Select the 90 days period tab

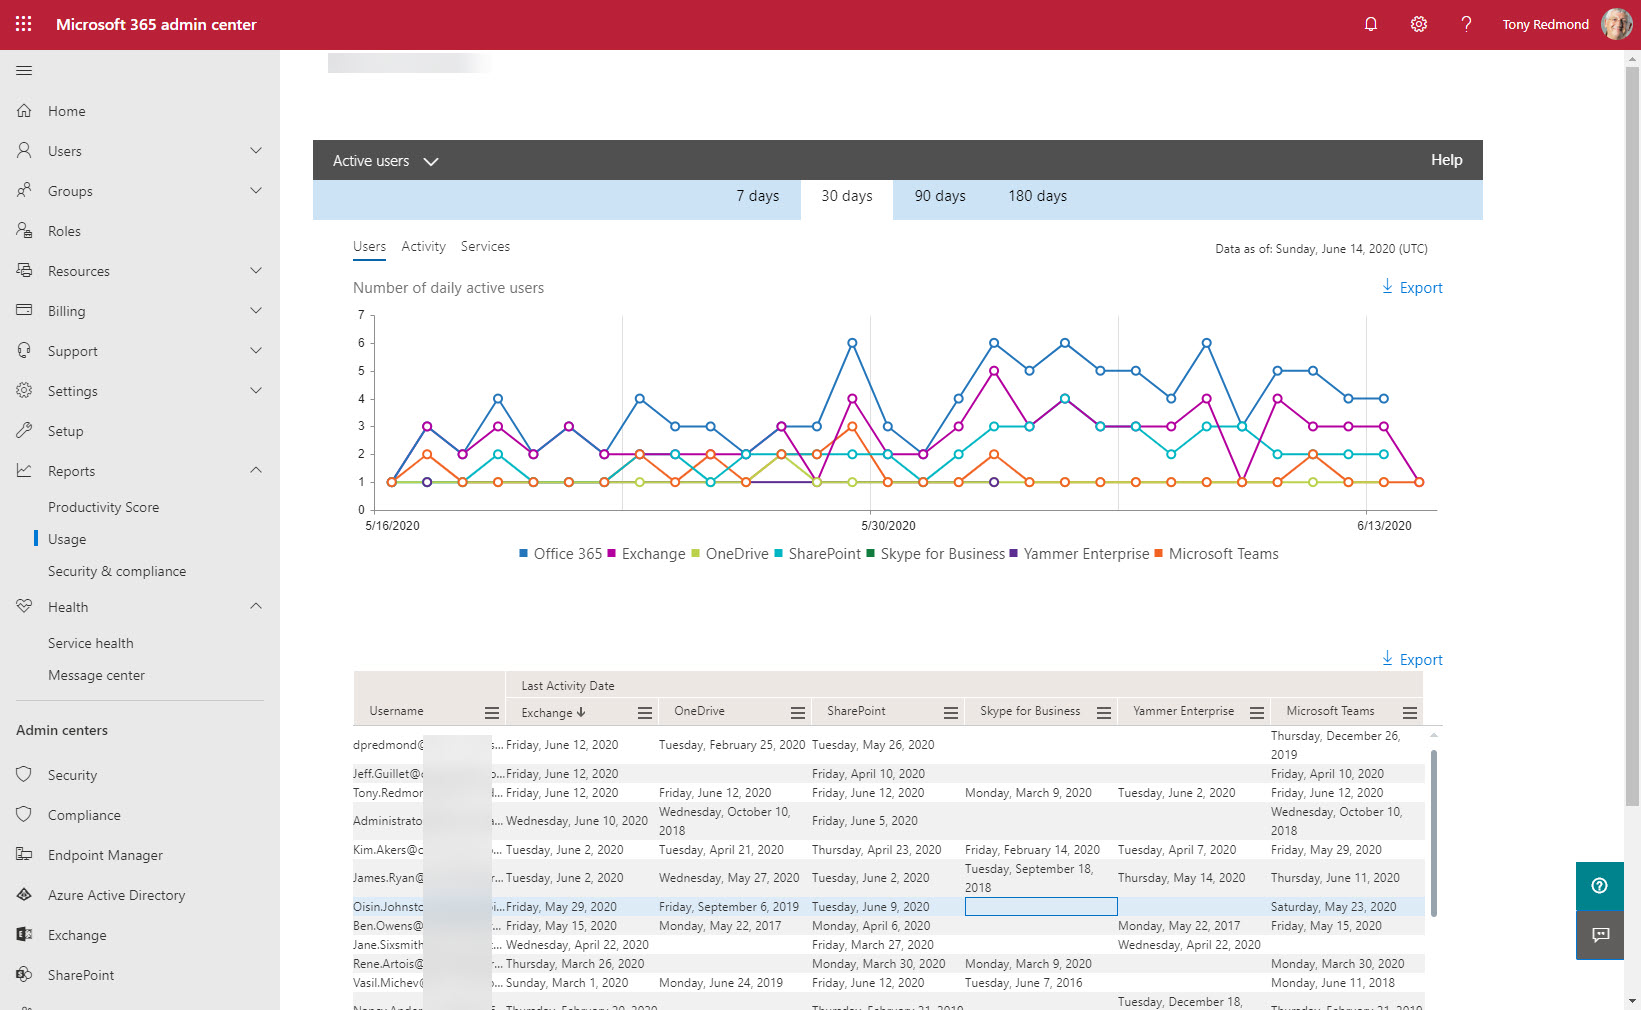pyautogui.click(x=940, y=196)
